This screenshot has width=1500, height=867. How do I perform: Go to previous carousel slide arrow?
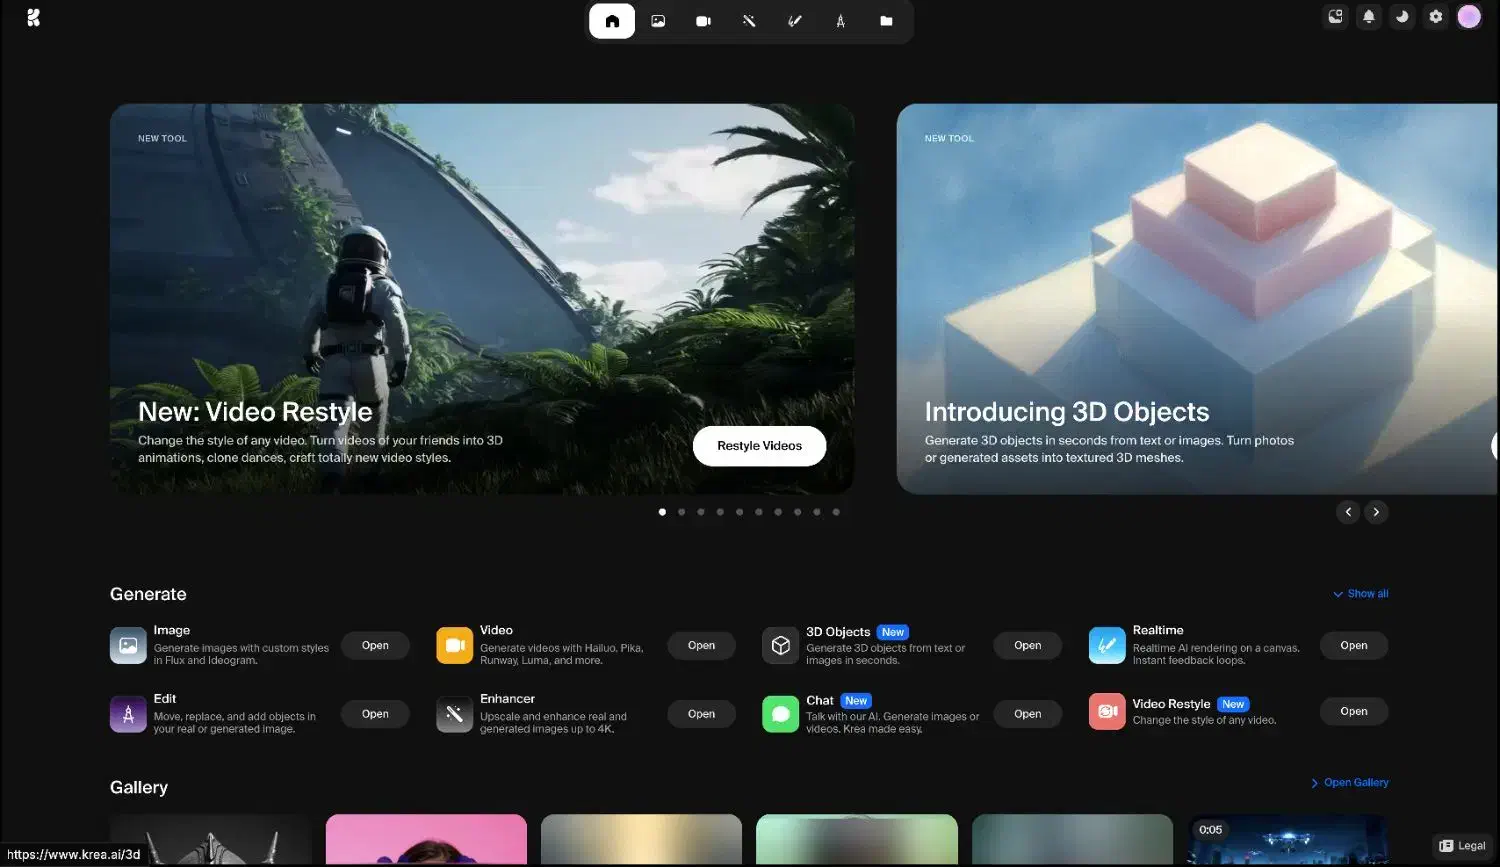click(x=1348, y=512)
